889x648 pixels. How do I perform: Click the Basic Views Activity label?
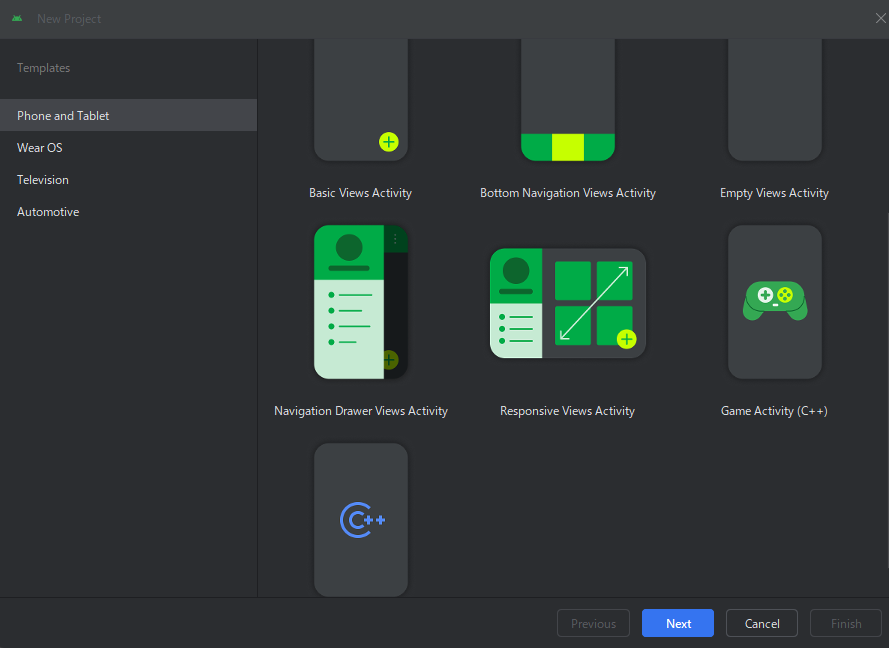361,193
